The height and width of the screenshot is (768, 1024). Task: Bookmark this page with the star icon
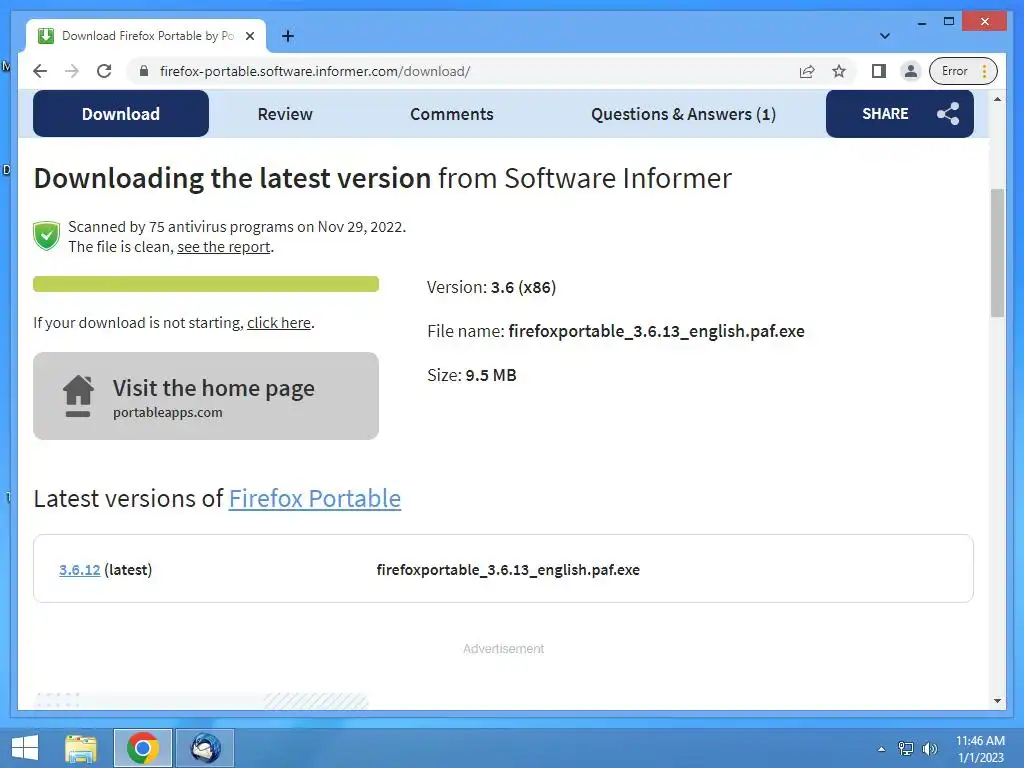point(839,71)
